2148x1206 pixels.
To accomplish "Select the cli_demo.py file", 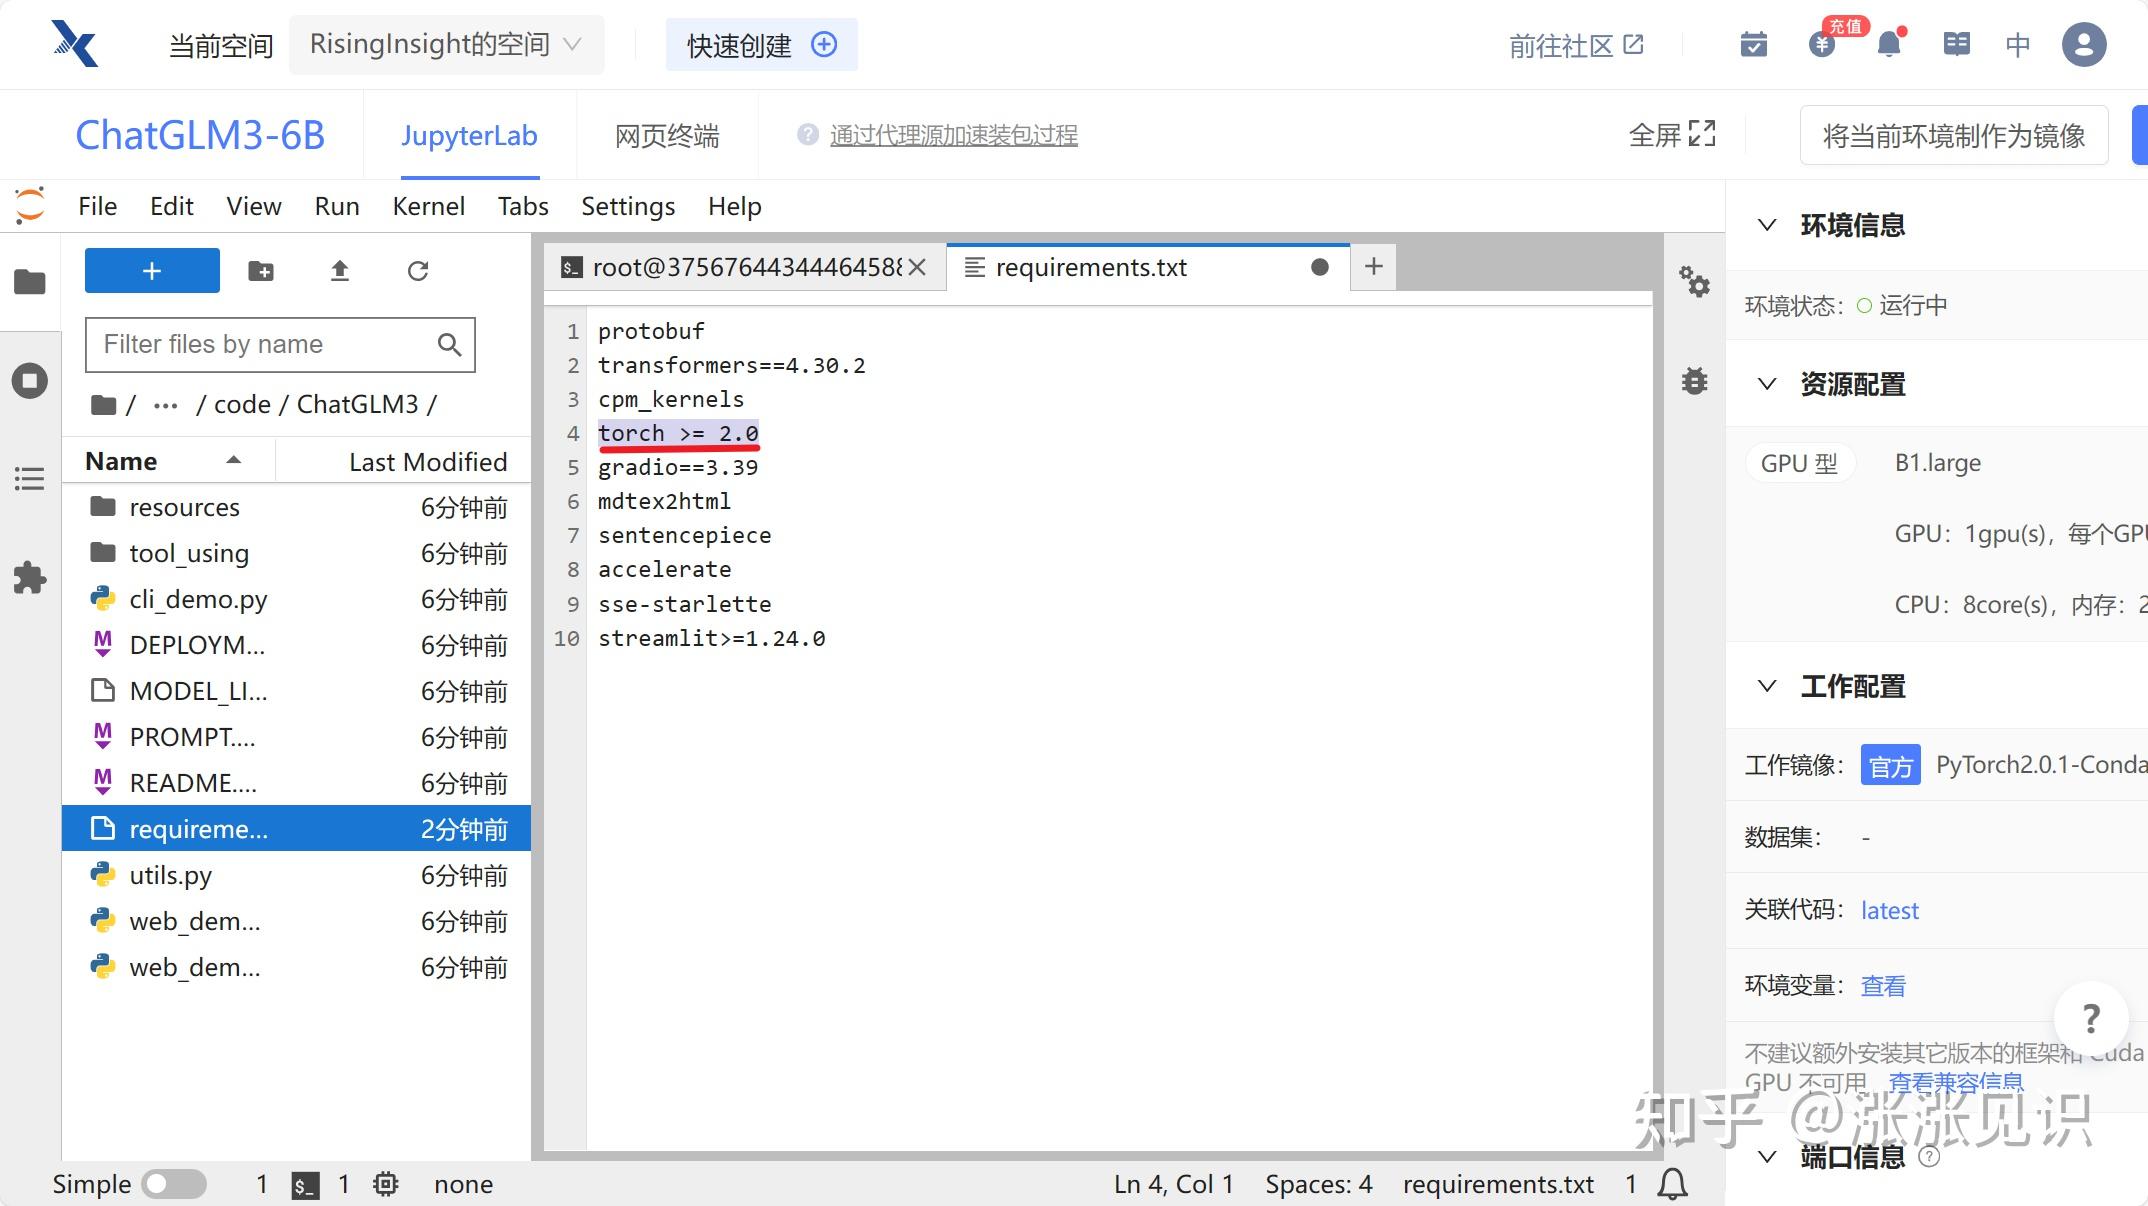I will tap(297, 599).
